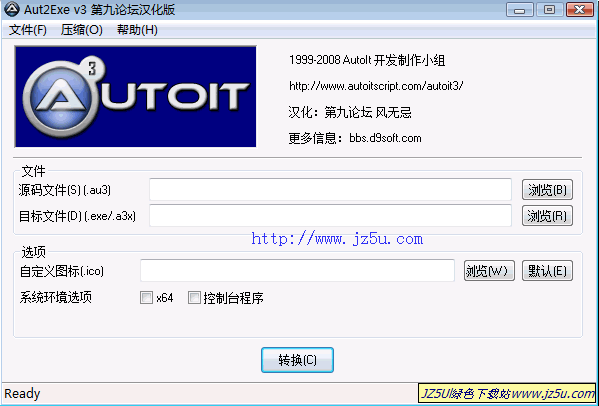
Task: Browse for custom icon with 浏览(W)
Action: point(489,271)
